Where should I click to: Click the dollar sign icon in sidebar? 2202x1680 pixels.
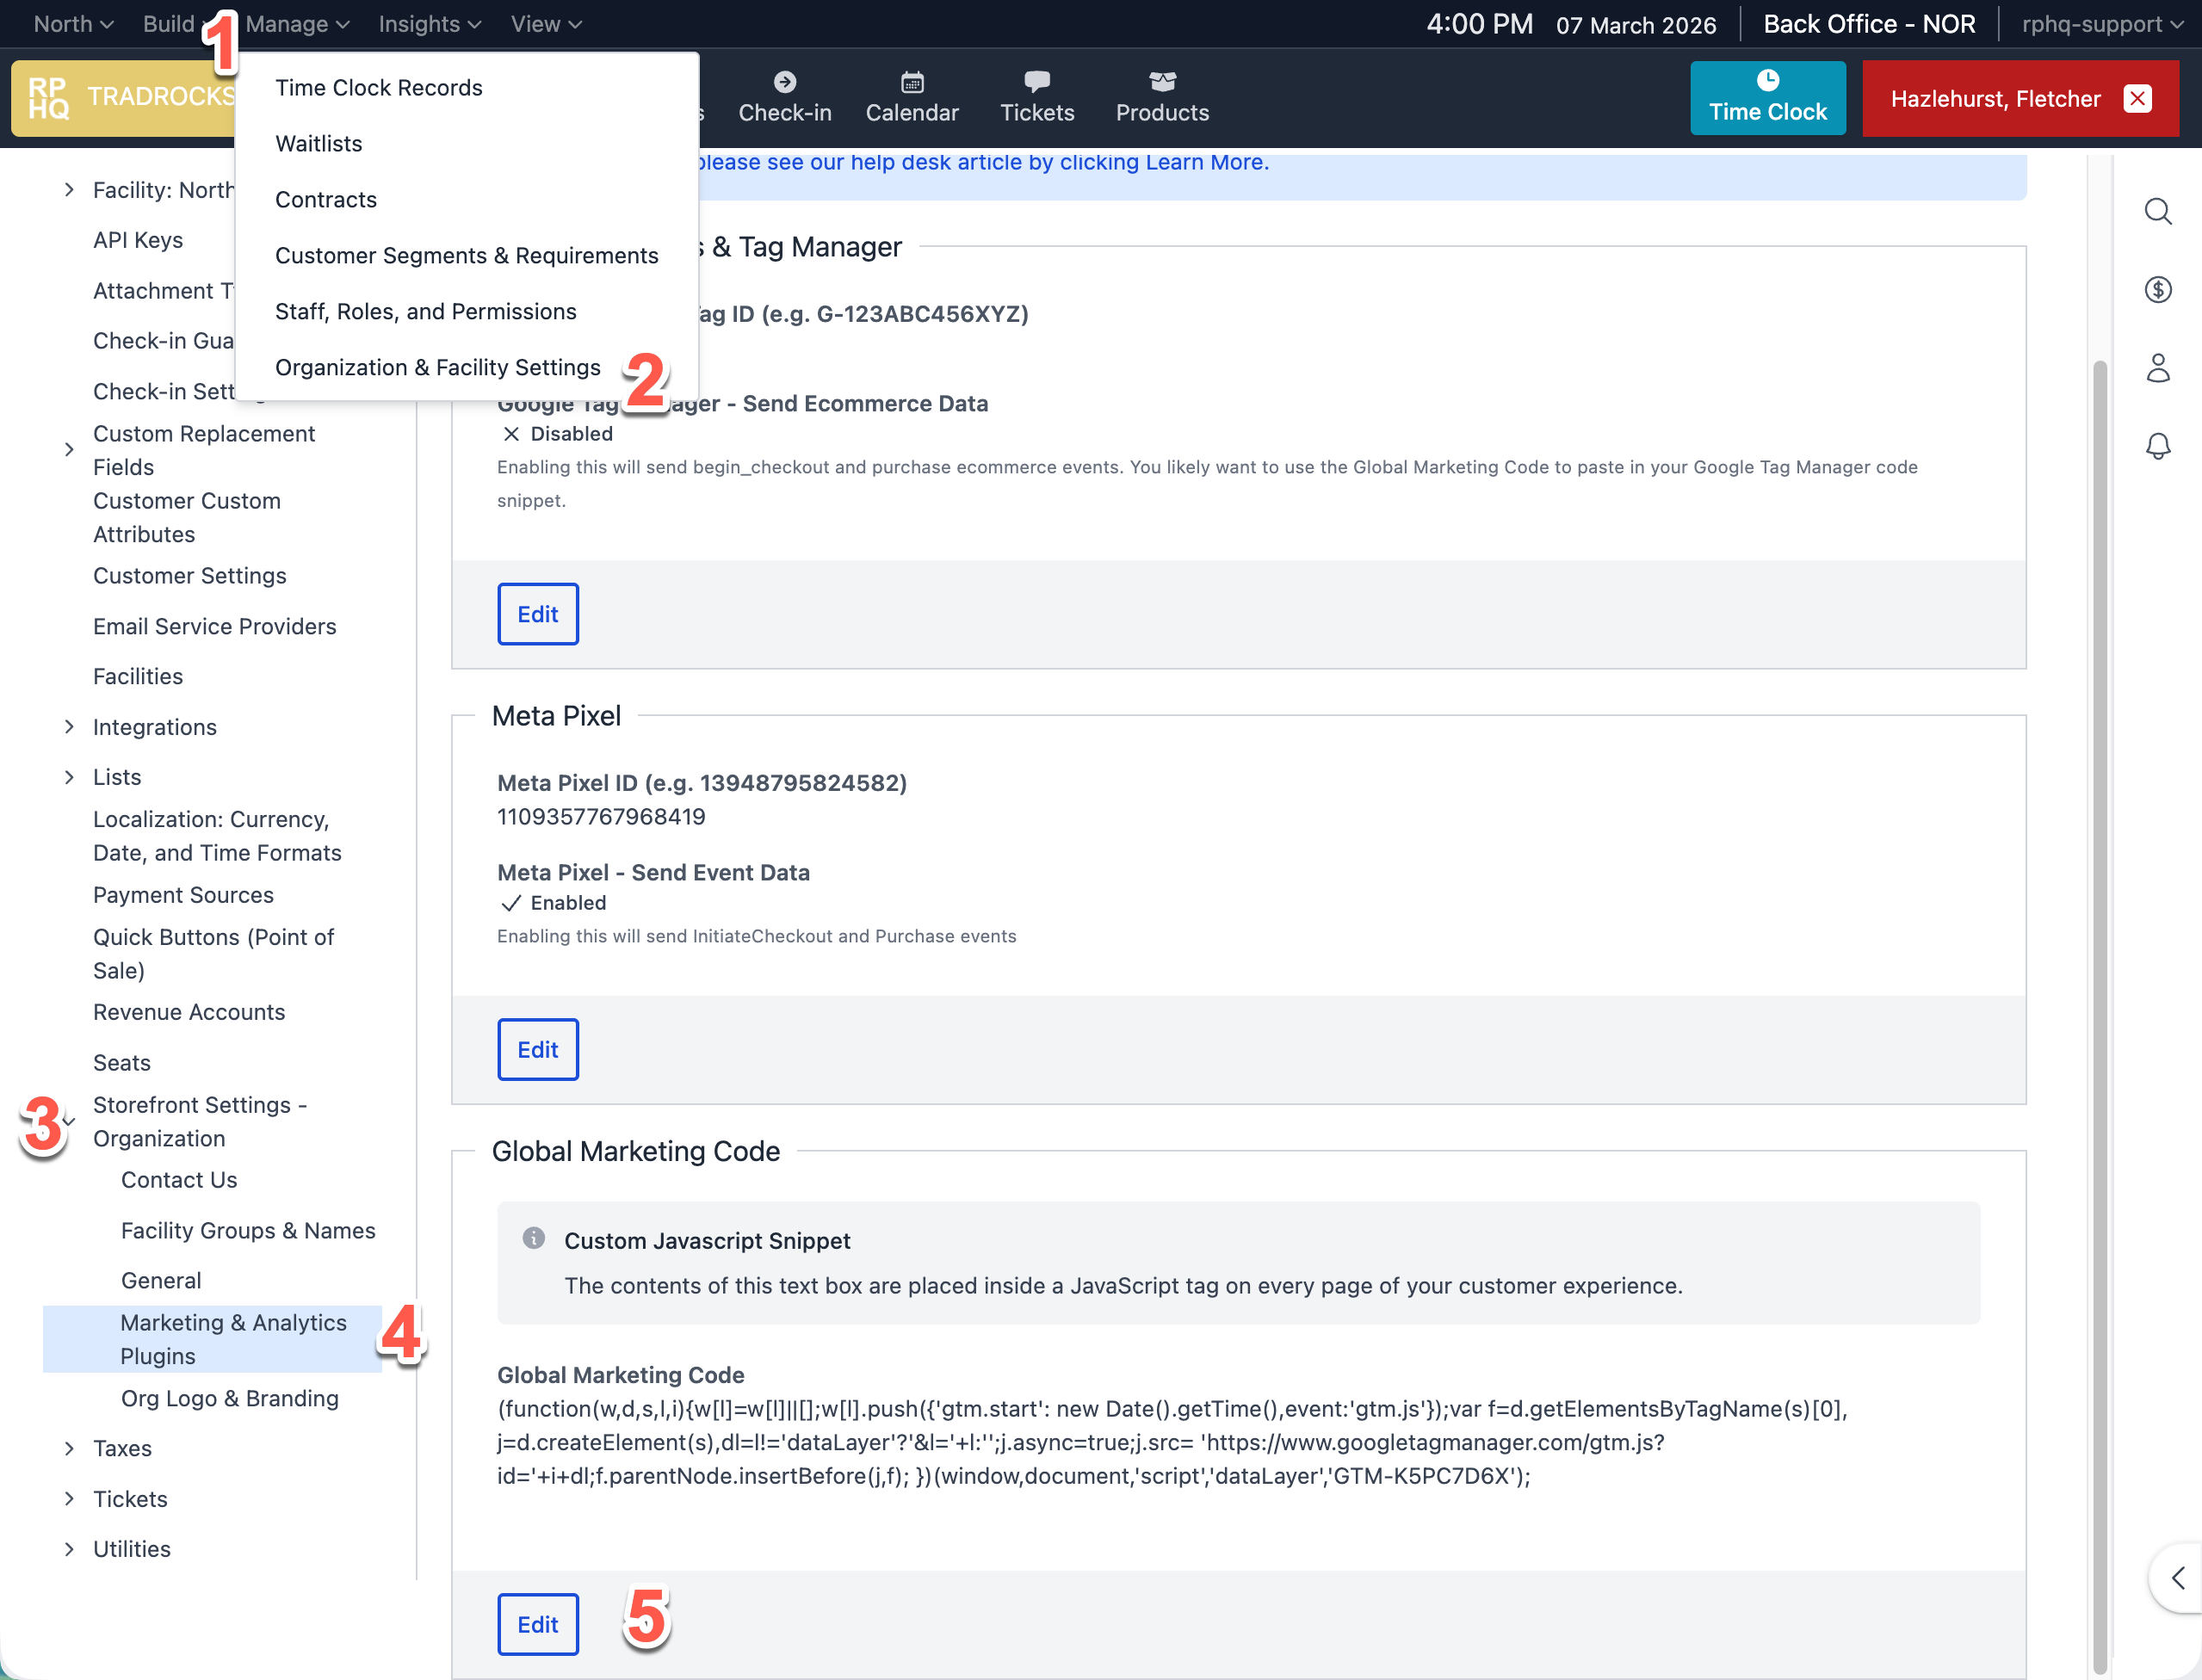tap(2157, 290)
